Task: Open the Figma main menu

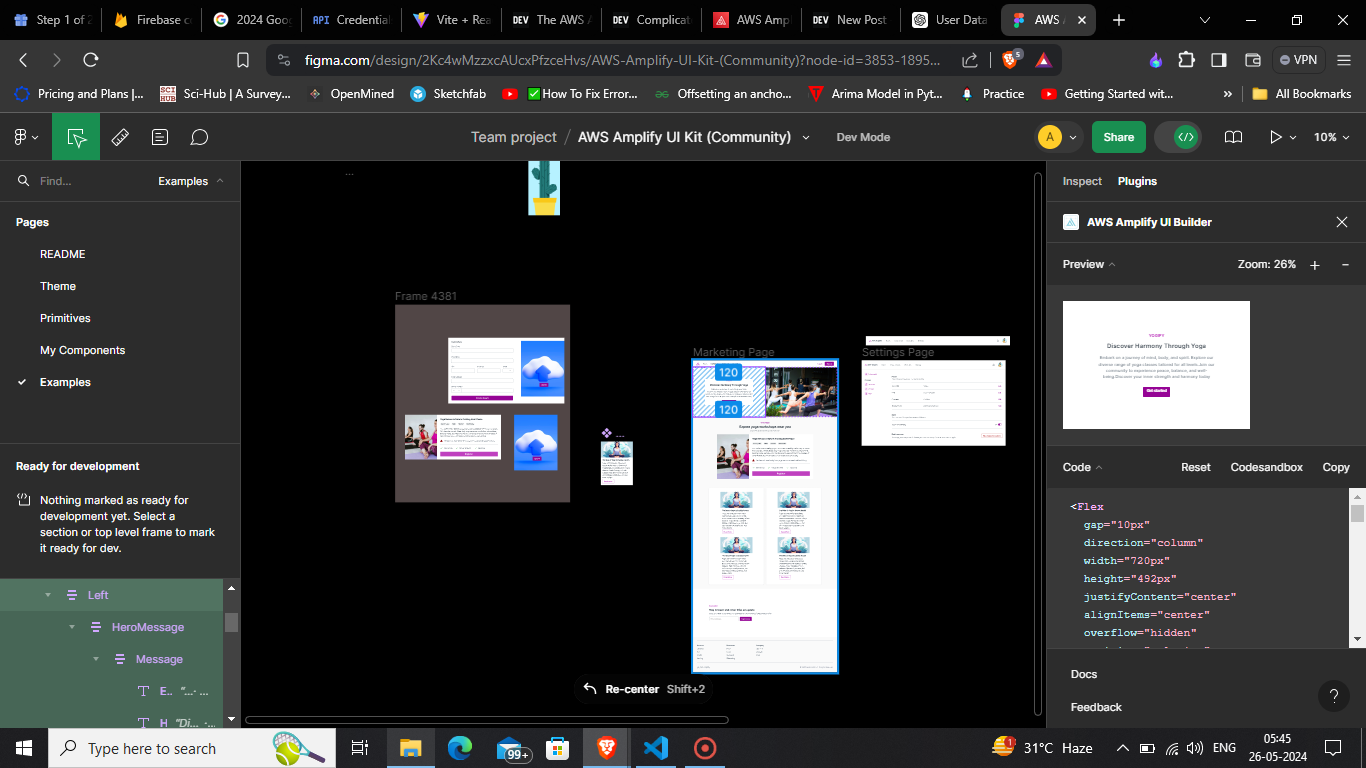Action: (x=25, y=137)
